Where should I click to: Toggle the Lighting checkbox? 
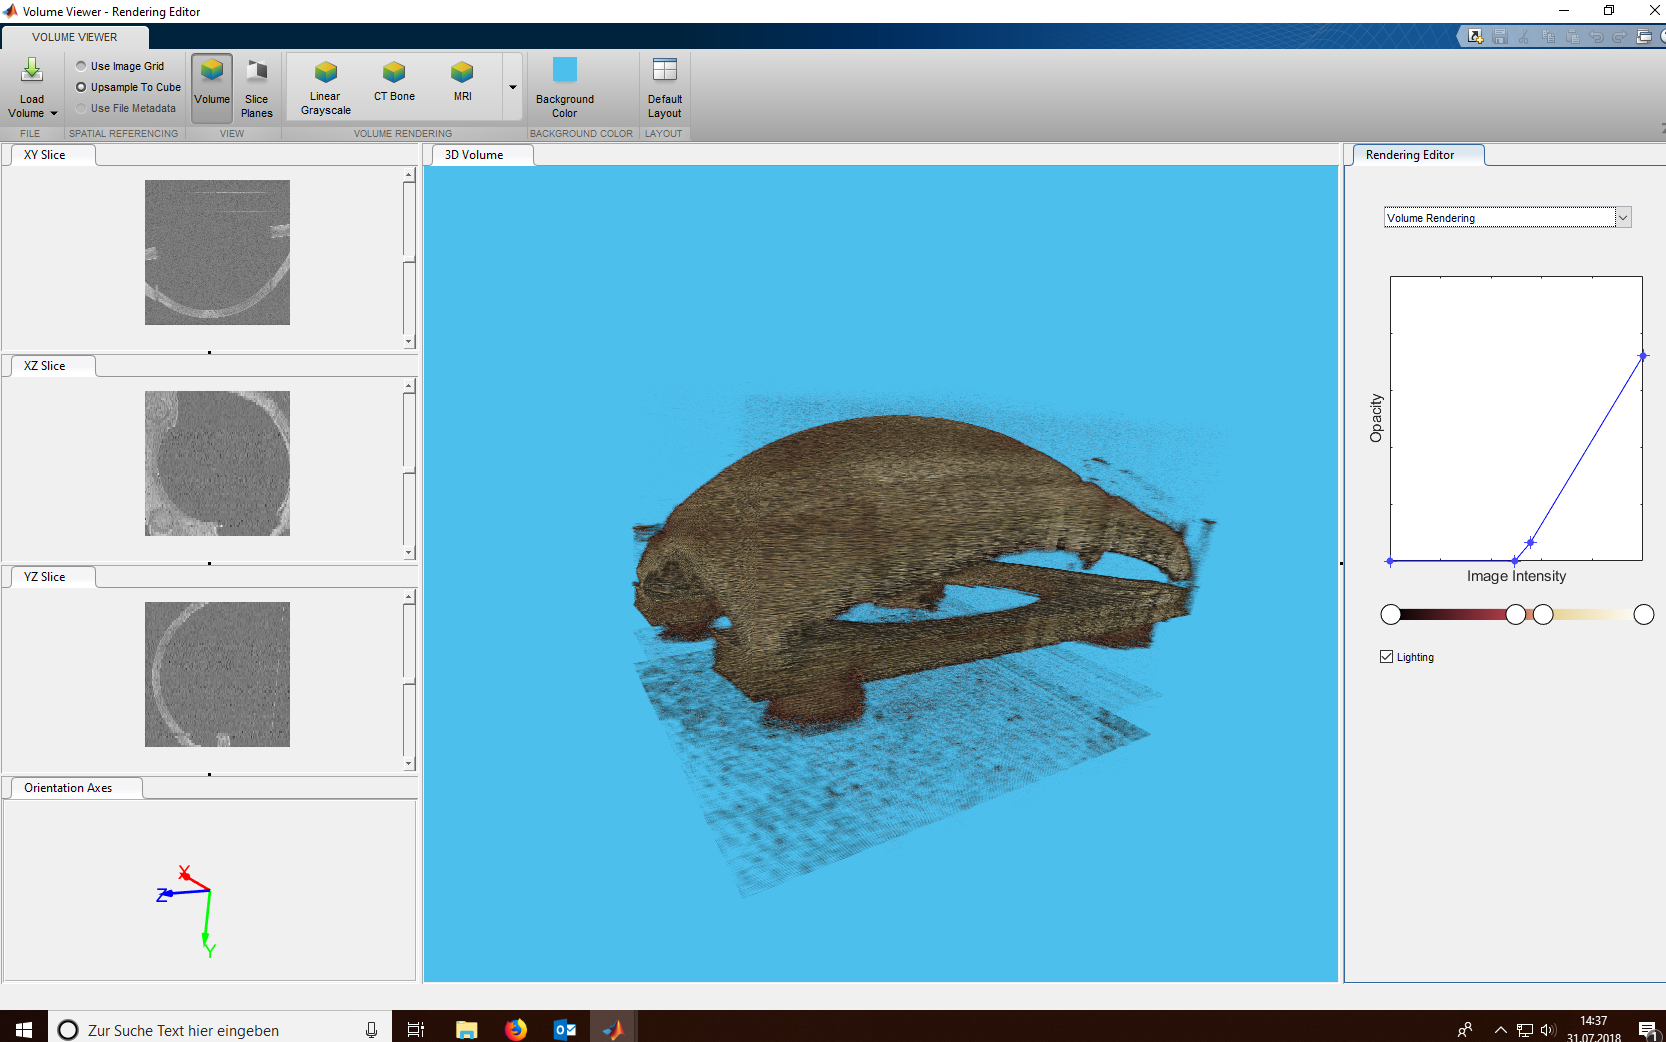click(1386, 657)
